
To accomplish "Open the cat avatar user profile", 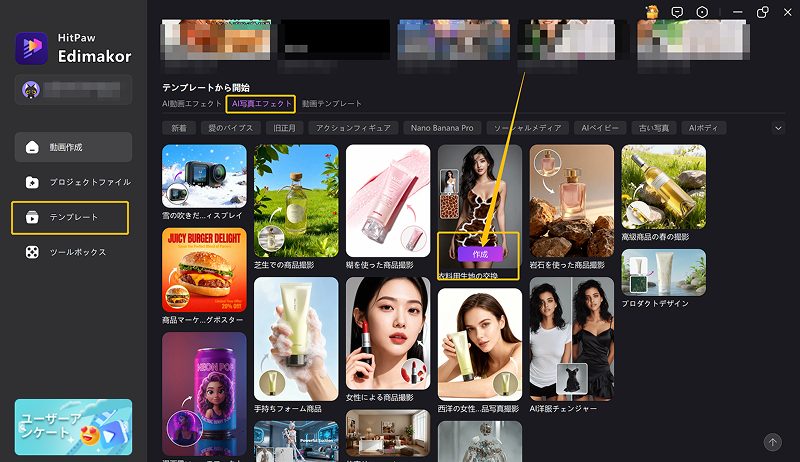I will 31,90.
